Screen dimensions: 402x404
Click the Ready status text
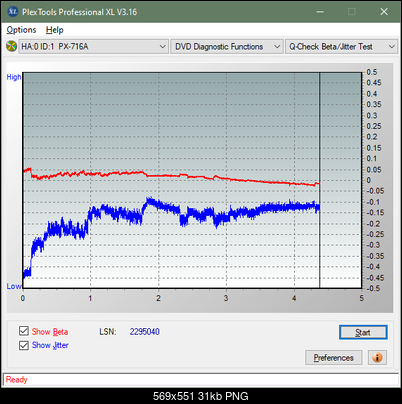click(x=16, y=380)
